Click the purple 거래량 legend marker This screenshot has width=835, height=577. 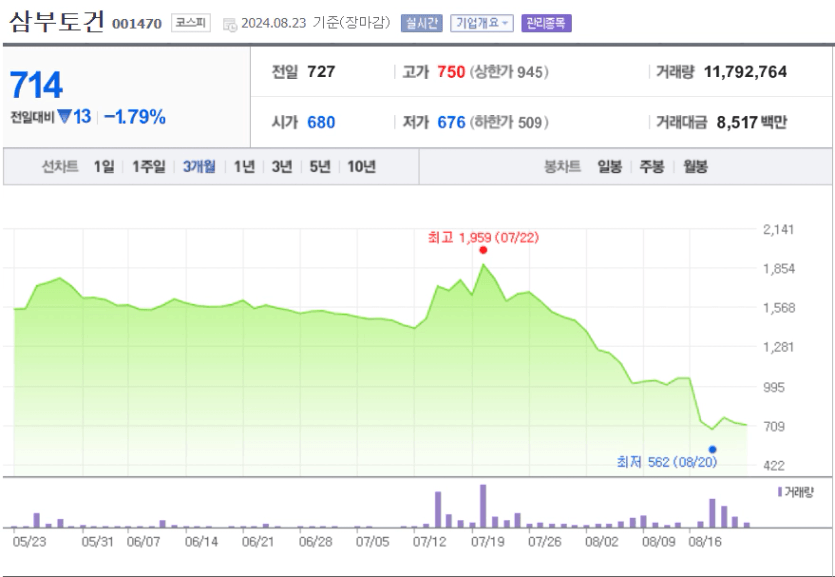click(x=780, y=492)
